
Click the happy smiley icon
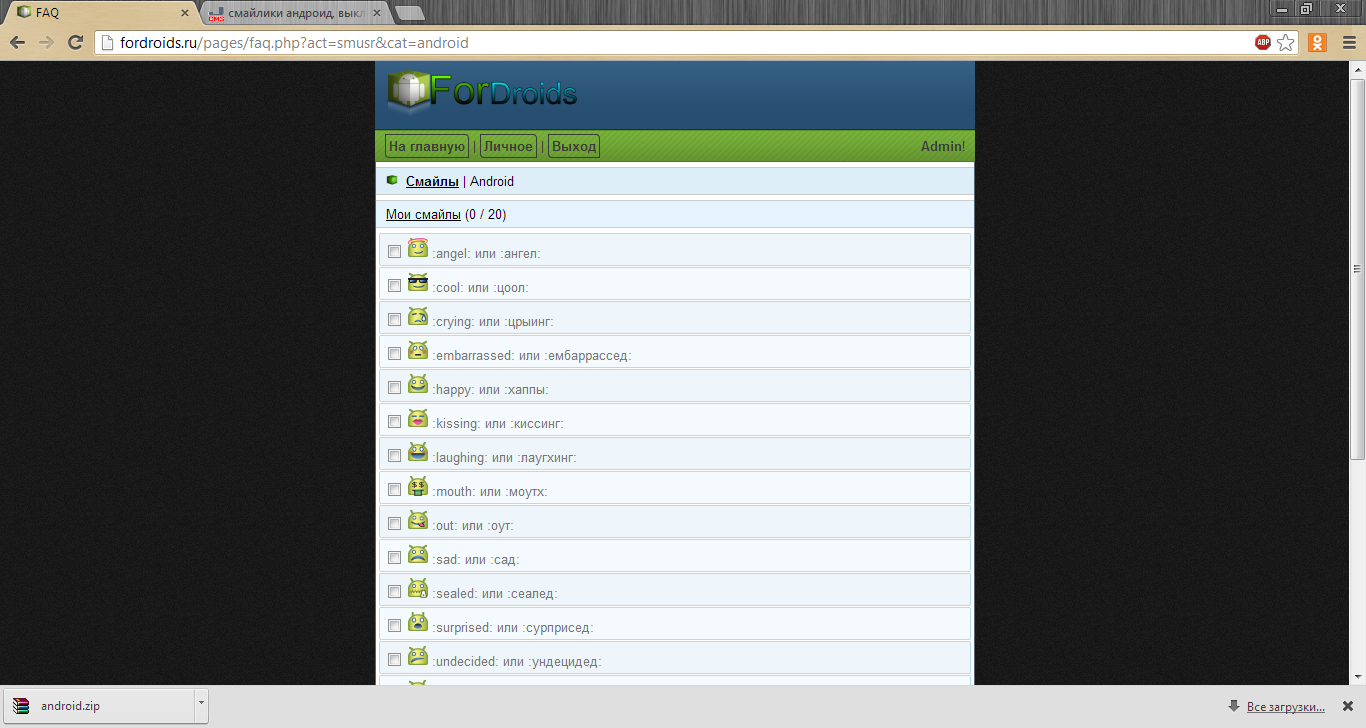click(x=418, y=385)
